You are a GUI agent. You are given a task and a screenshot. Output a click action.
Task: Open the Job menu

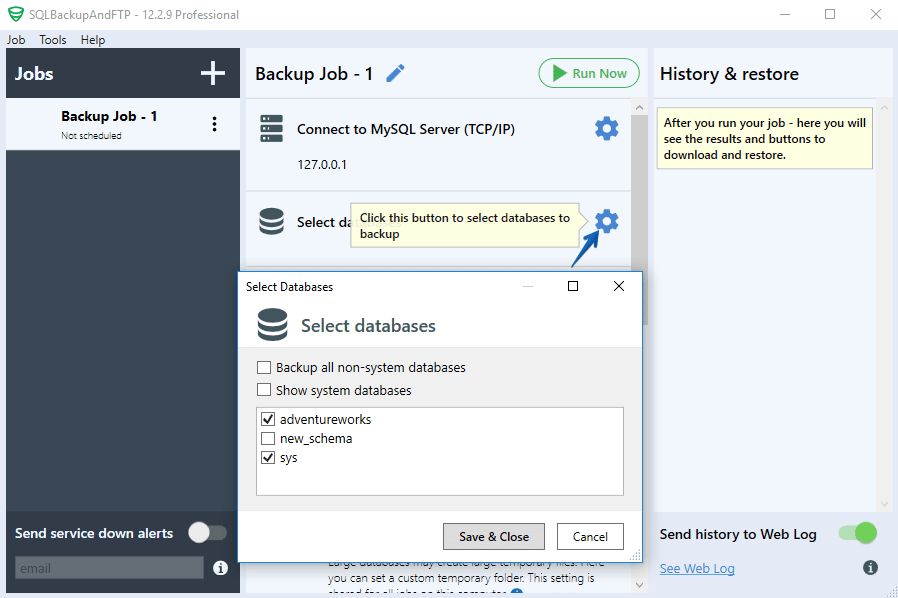[x=16, y=40]
